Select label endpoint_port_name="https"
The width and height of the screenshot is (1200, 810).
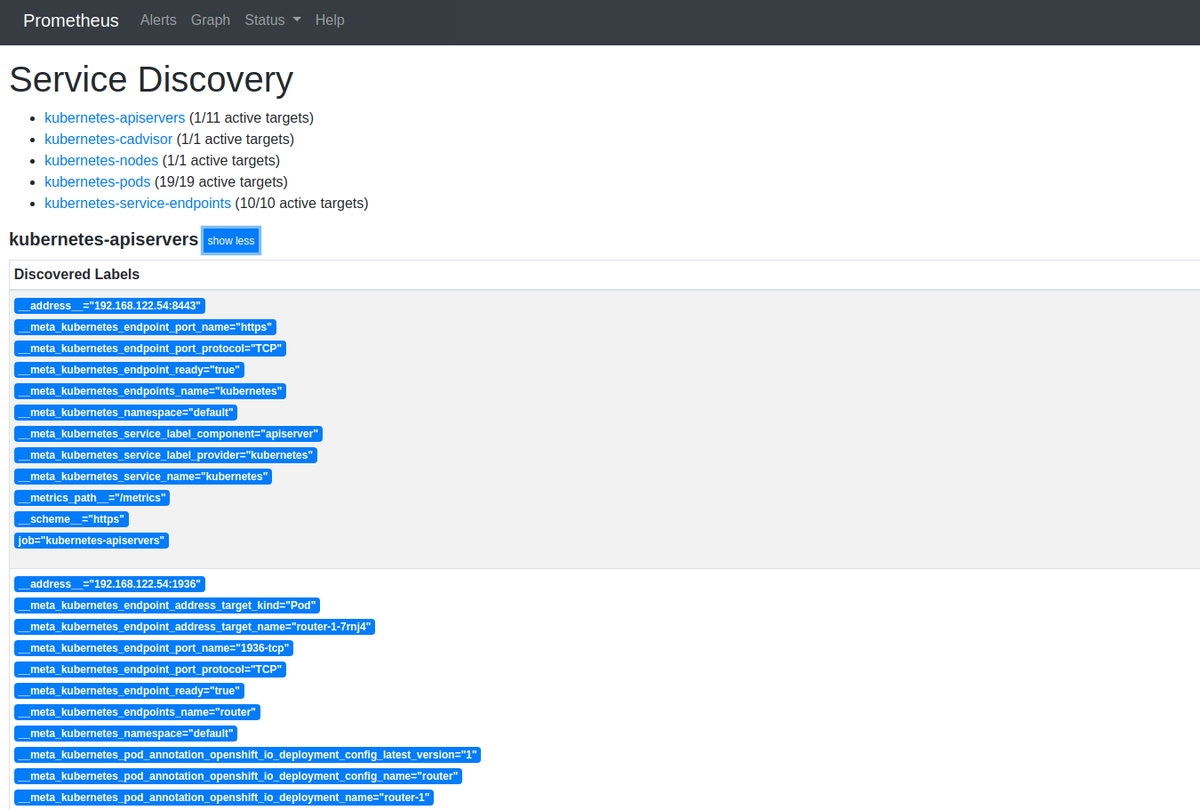tap(145, 327)
